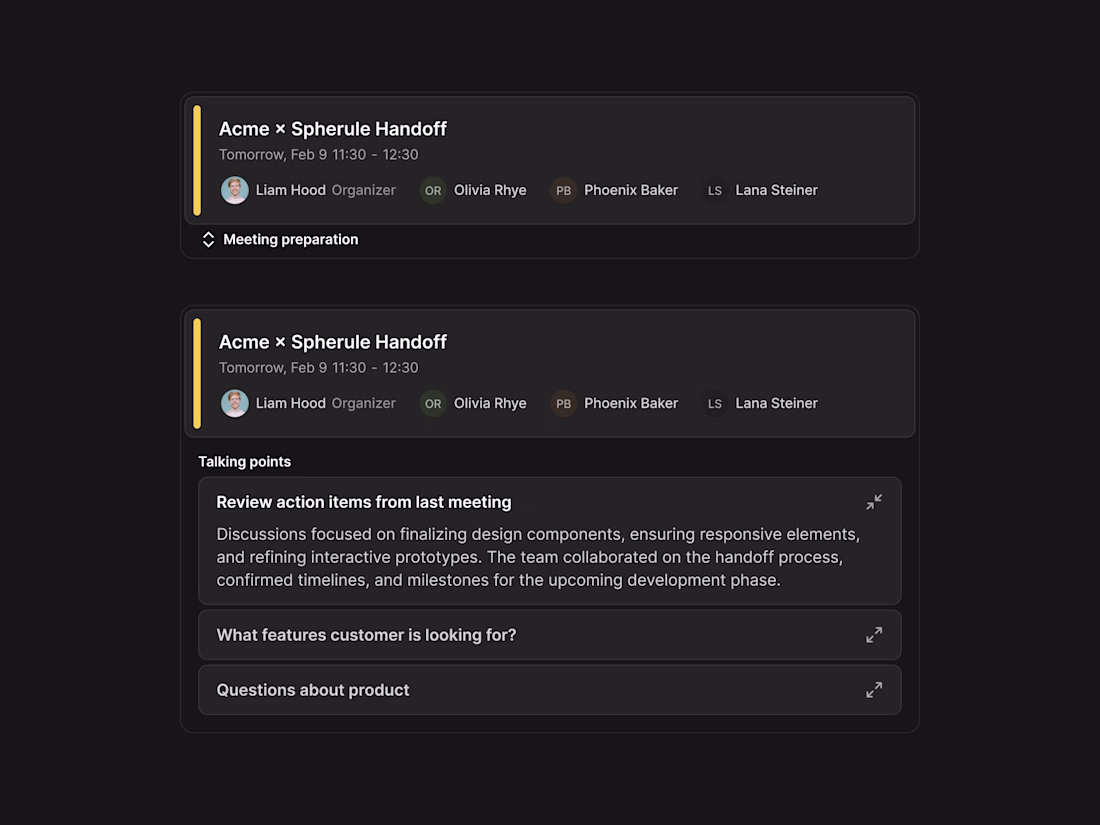Select the Questions about product row title
1100x825 pixels.
[x=313, y=690]
